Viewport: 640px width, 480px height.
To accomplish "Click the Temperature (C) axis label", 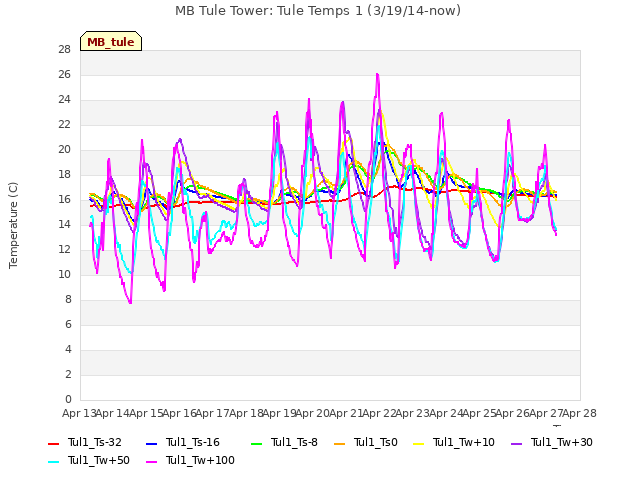I will click(13, 225).
